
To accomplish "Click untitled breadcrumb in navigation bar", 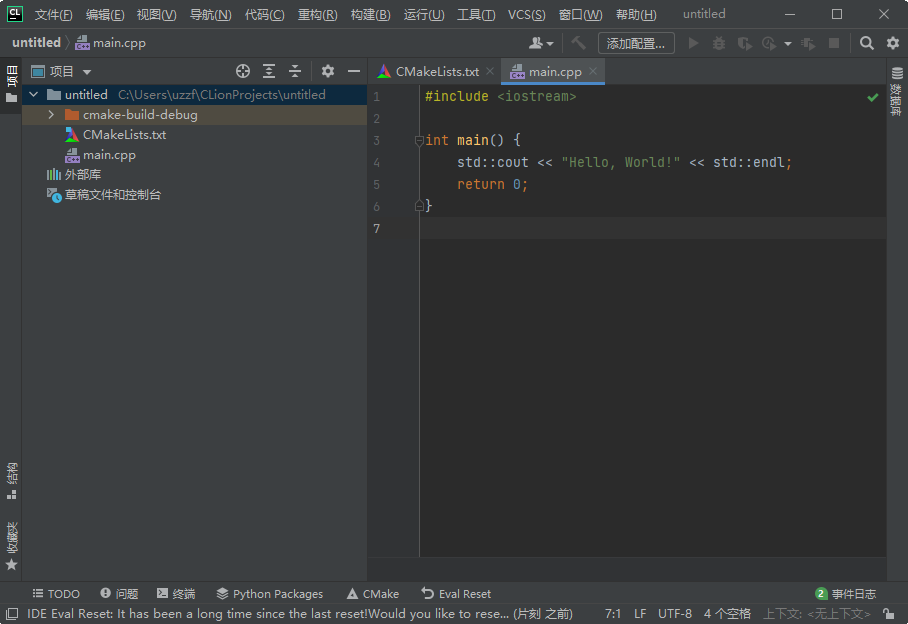I will tap(36, 43).
